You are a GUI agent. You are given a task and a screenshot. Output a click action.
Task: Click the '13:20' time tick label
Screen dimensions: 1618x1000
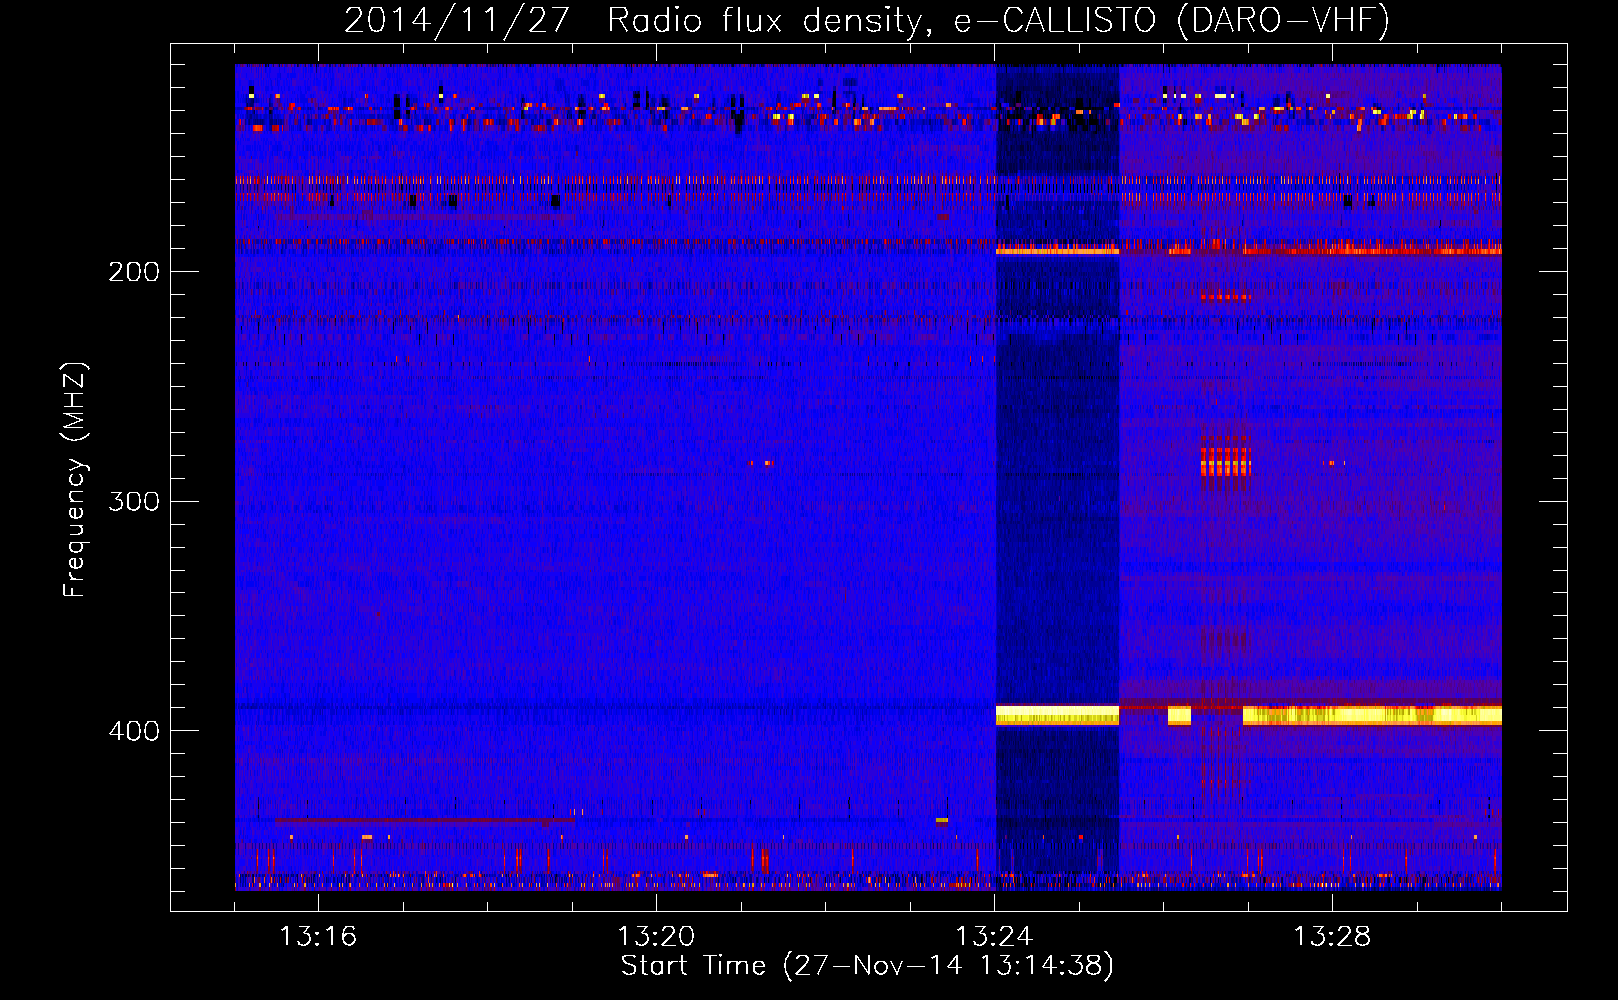click(656, 937)
